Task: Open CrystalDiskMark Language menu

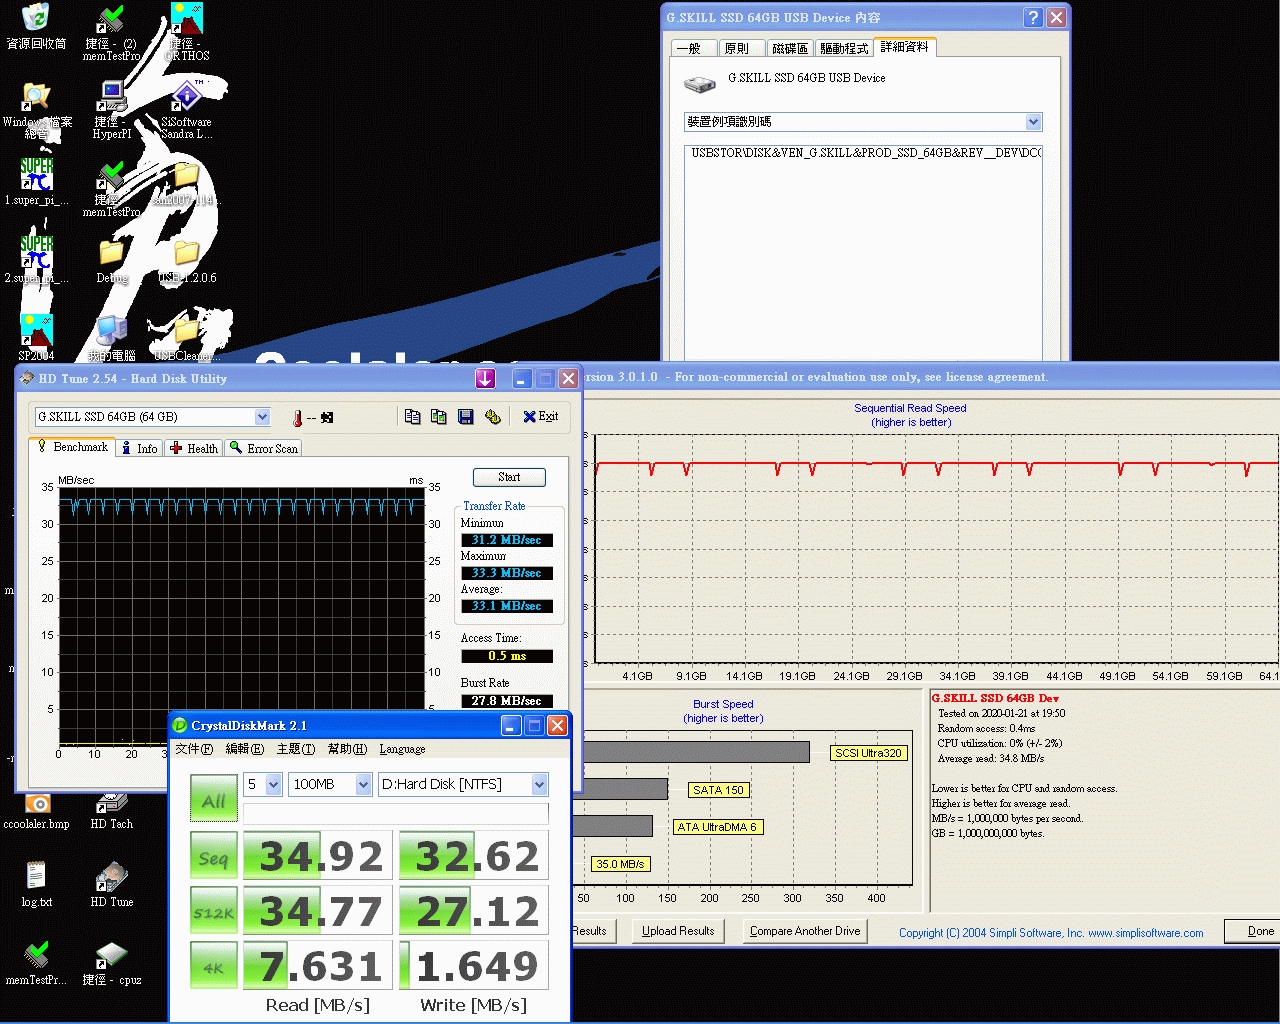Action: coord(402,749)
